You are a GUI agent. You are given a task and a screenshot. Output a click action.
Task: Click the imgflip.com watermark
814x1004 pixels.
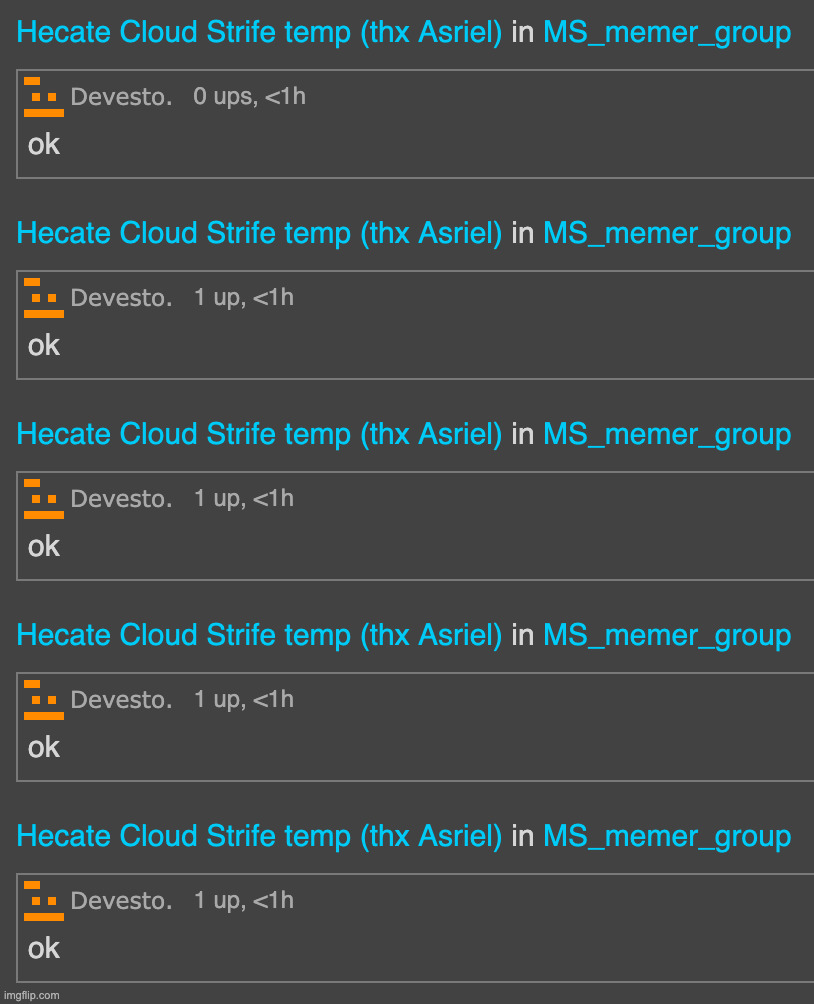(31, 995)
